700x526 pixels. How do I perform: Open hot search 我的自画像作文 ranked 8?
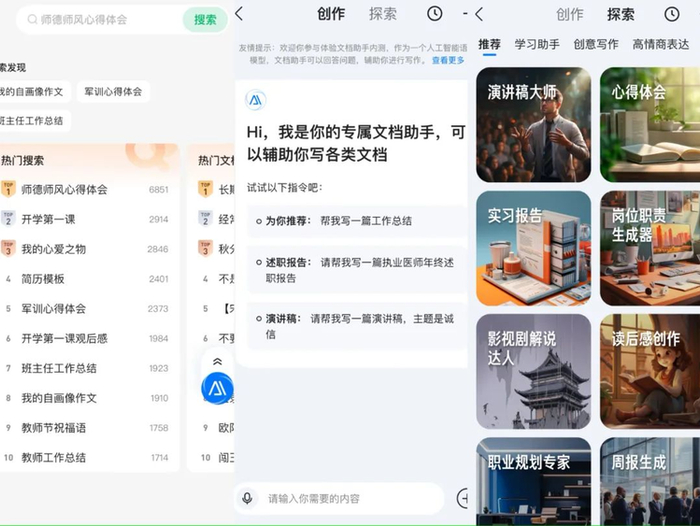(85, 398)
